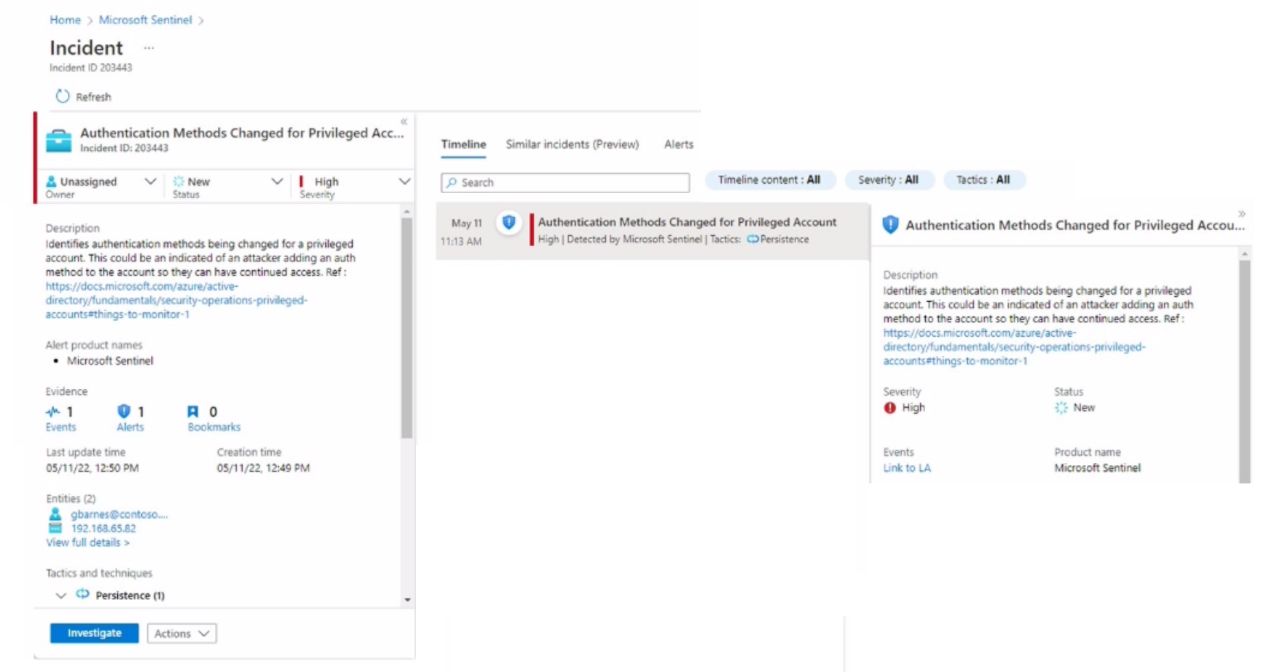1267x672 pixels.
Task: Click the Alerts evidence shield icon
Action: pos(124,411)
